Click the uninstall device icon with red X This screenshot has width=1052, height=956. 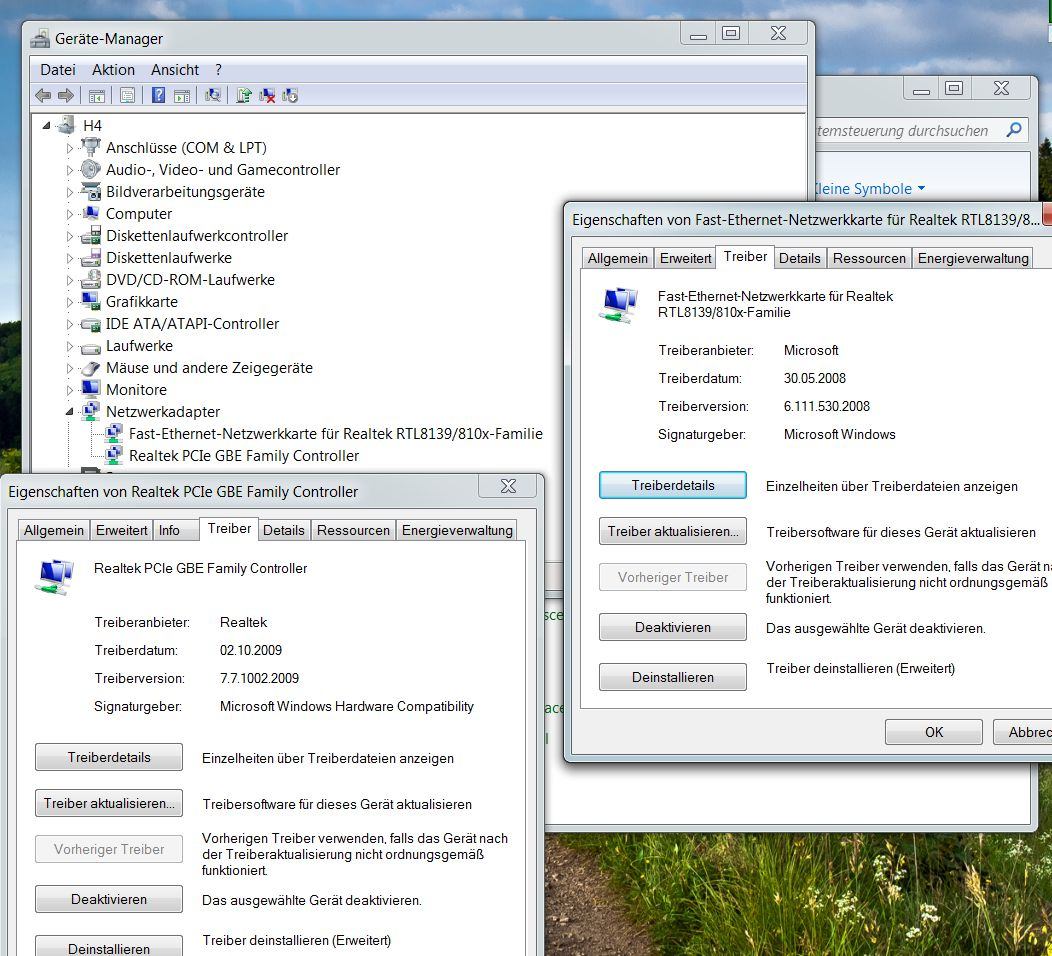click(x=267, y=95)
